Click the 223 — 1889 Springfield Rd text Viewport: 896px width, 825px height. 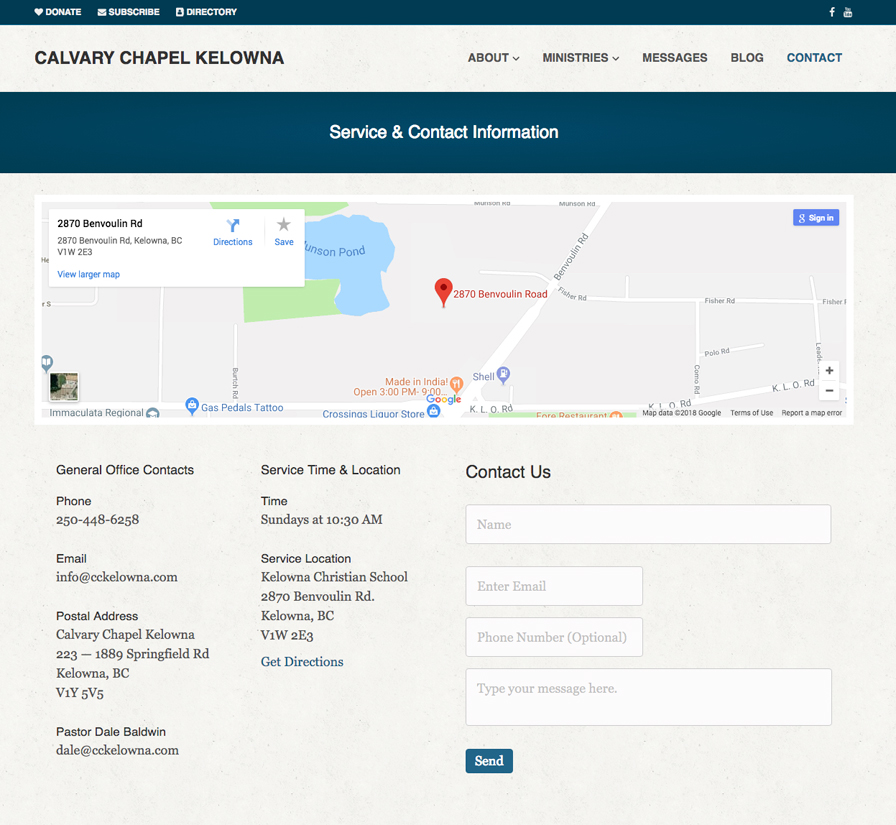click(133, 654)
